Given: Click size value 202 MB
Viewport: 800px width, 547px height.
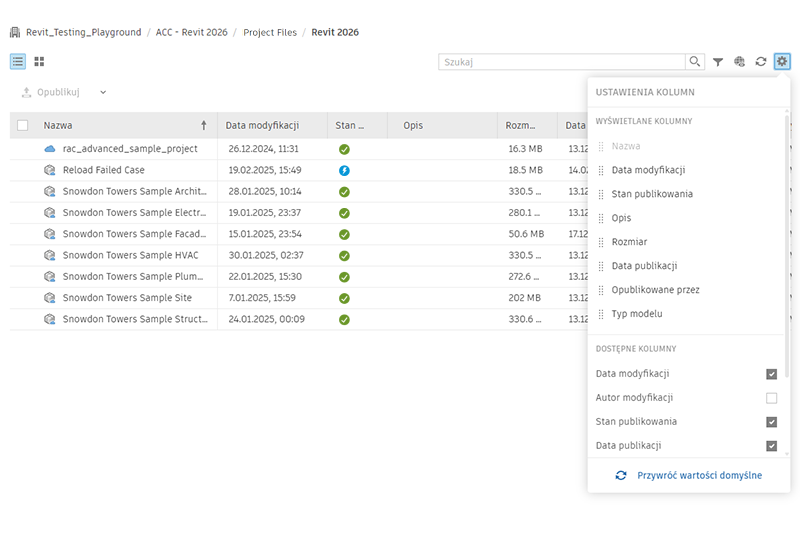Looking at the screenshot, I should (524, 298).
